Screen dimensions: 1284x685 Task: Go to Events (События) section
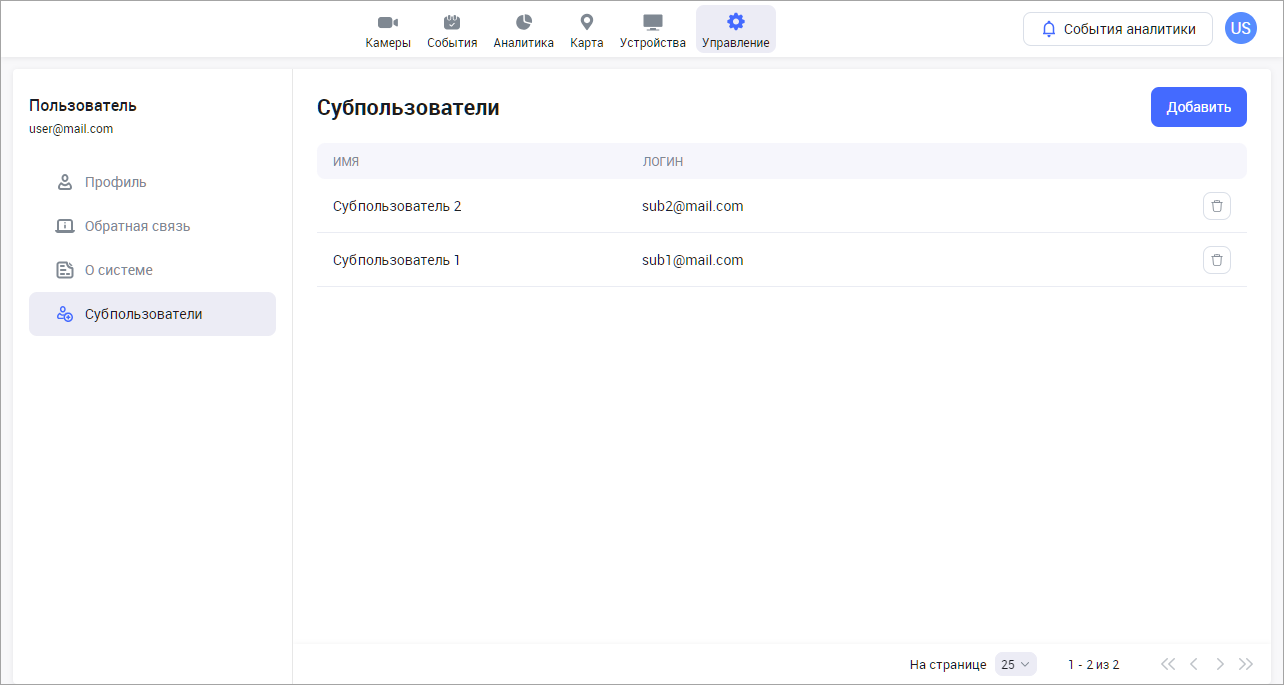coord(452,31)
